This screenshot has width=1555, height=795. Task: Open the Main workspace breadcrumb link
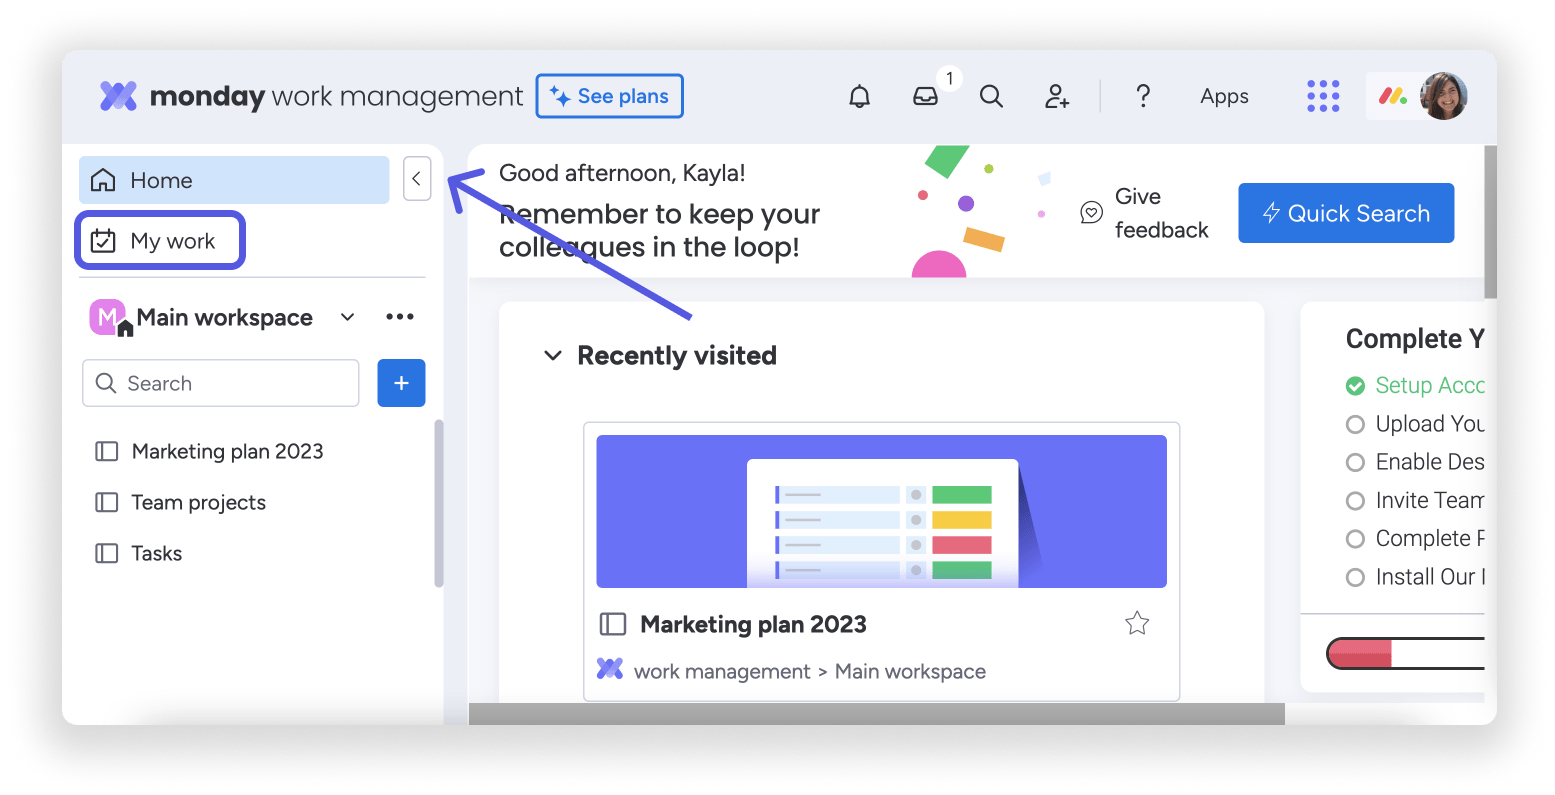910,672
